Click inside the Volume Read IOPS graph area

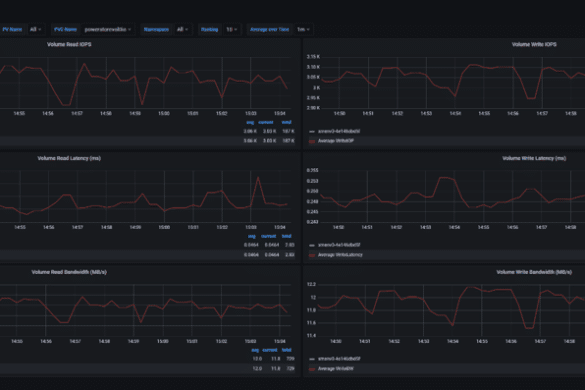coord(146,83)
